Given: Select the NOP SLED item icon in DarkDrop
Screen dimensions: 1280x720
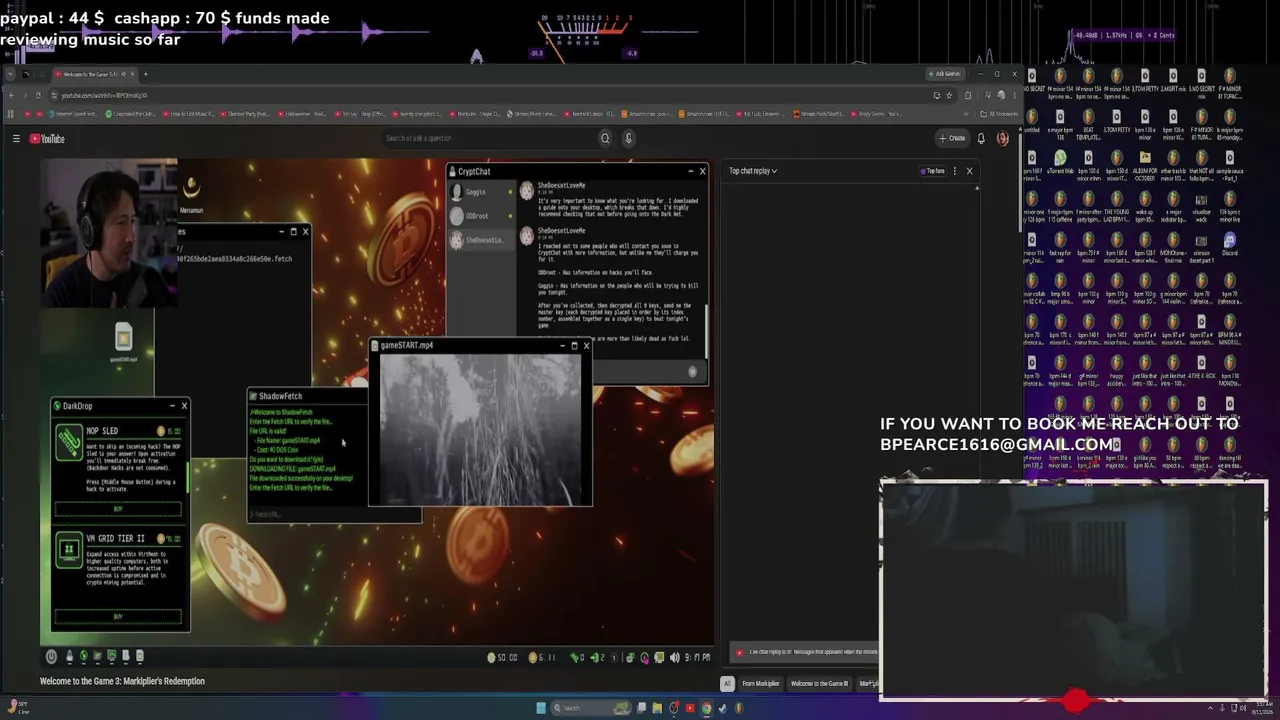Looking at the screenshot, I should pyautogui.click(x=69, y=442).
